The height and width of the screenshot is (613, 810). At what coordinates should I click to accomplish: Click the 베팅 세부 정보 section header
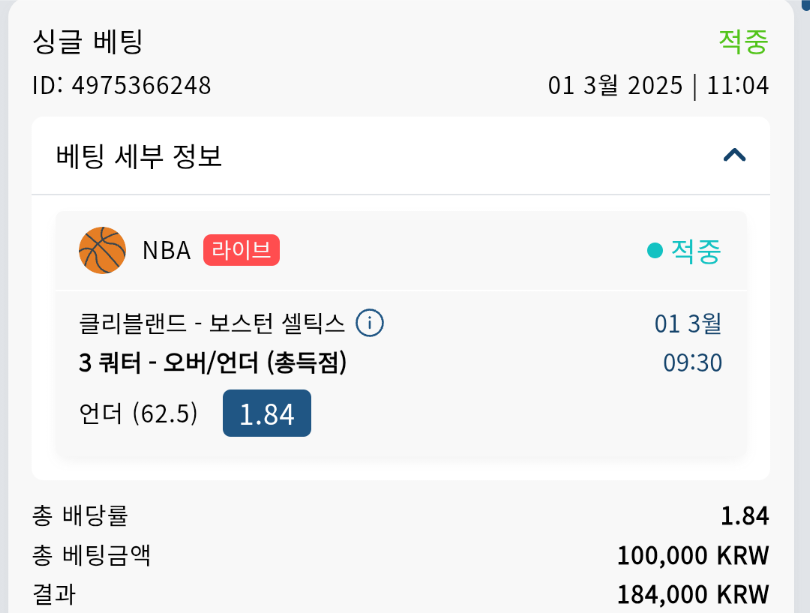click(x=140, y=156)
